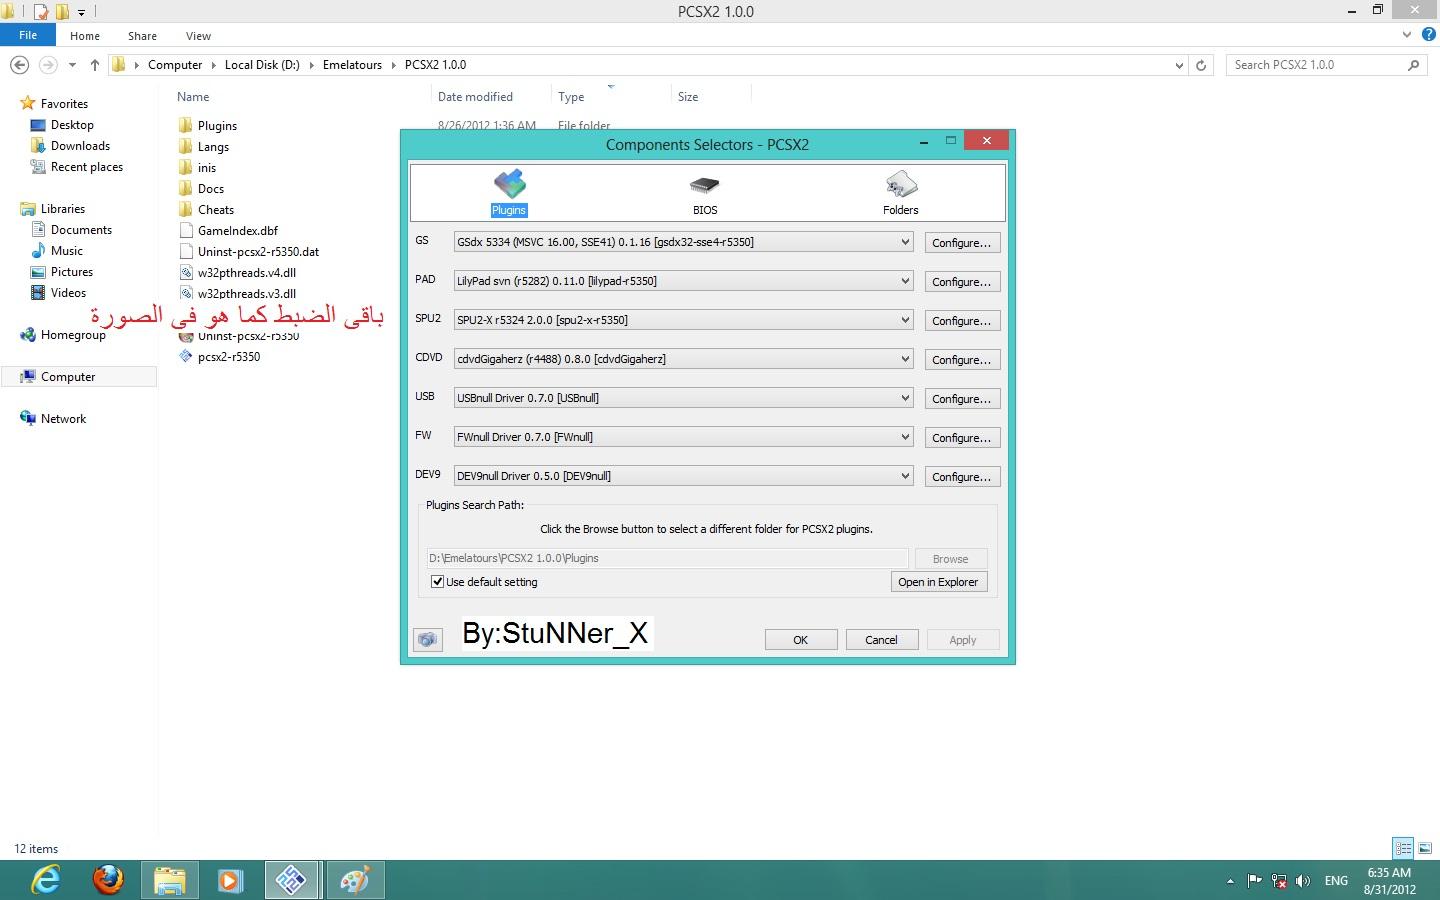This screenshot has height=900, width=1440.
Task: Toggle Use default setting checkbox
Action: coord(437,582)
